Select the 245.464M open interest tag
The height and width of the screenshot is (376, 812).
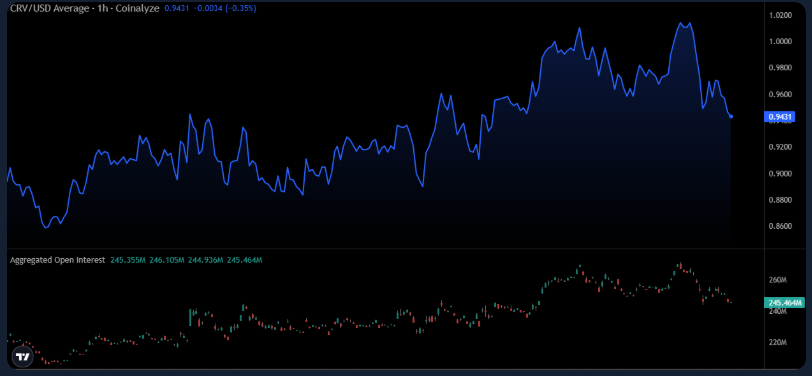coord(785,302)
